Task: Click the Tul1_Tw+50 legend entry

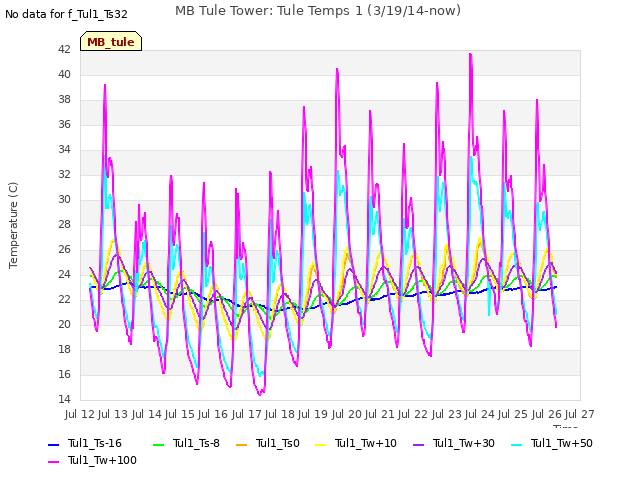Action: 552,443
